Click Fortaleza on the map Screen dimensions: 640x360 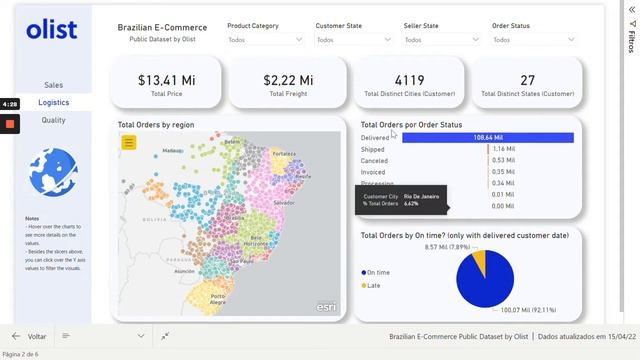pyautogui.click(x=284, y=154)
